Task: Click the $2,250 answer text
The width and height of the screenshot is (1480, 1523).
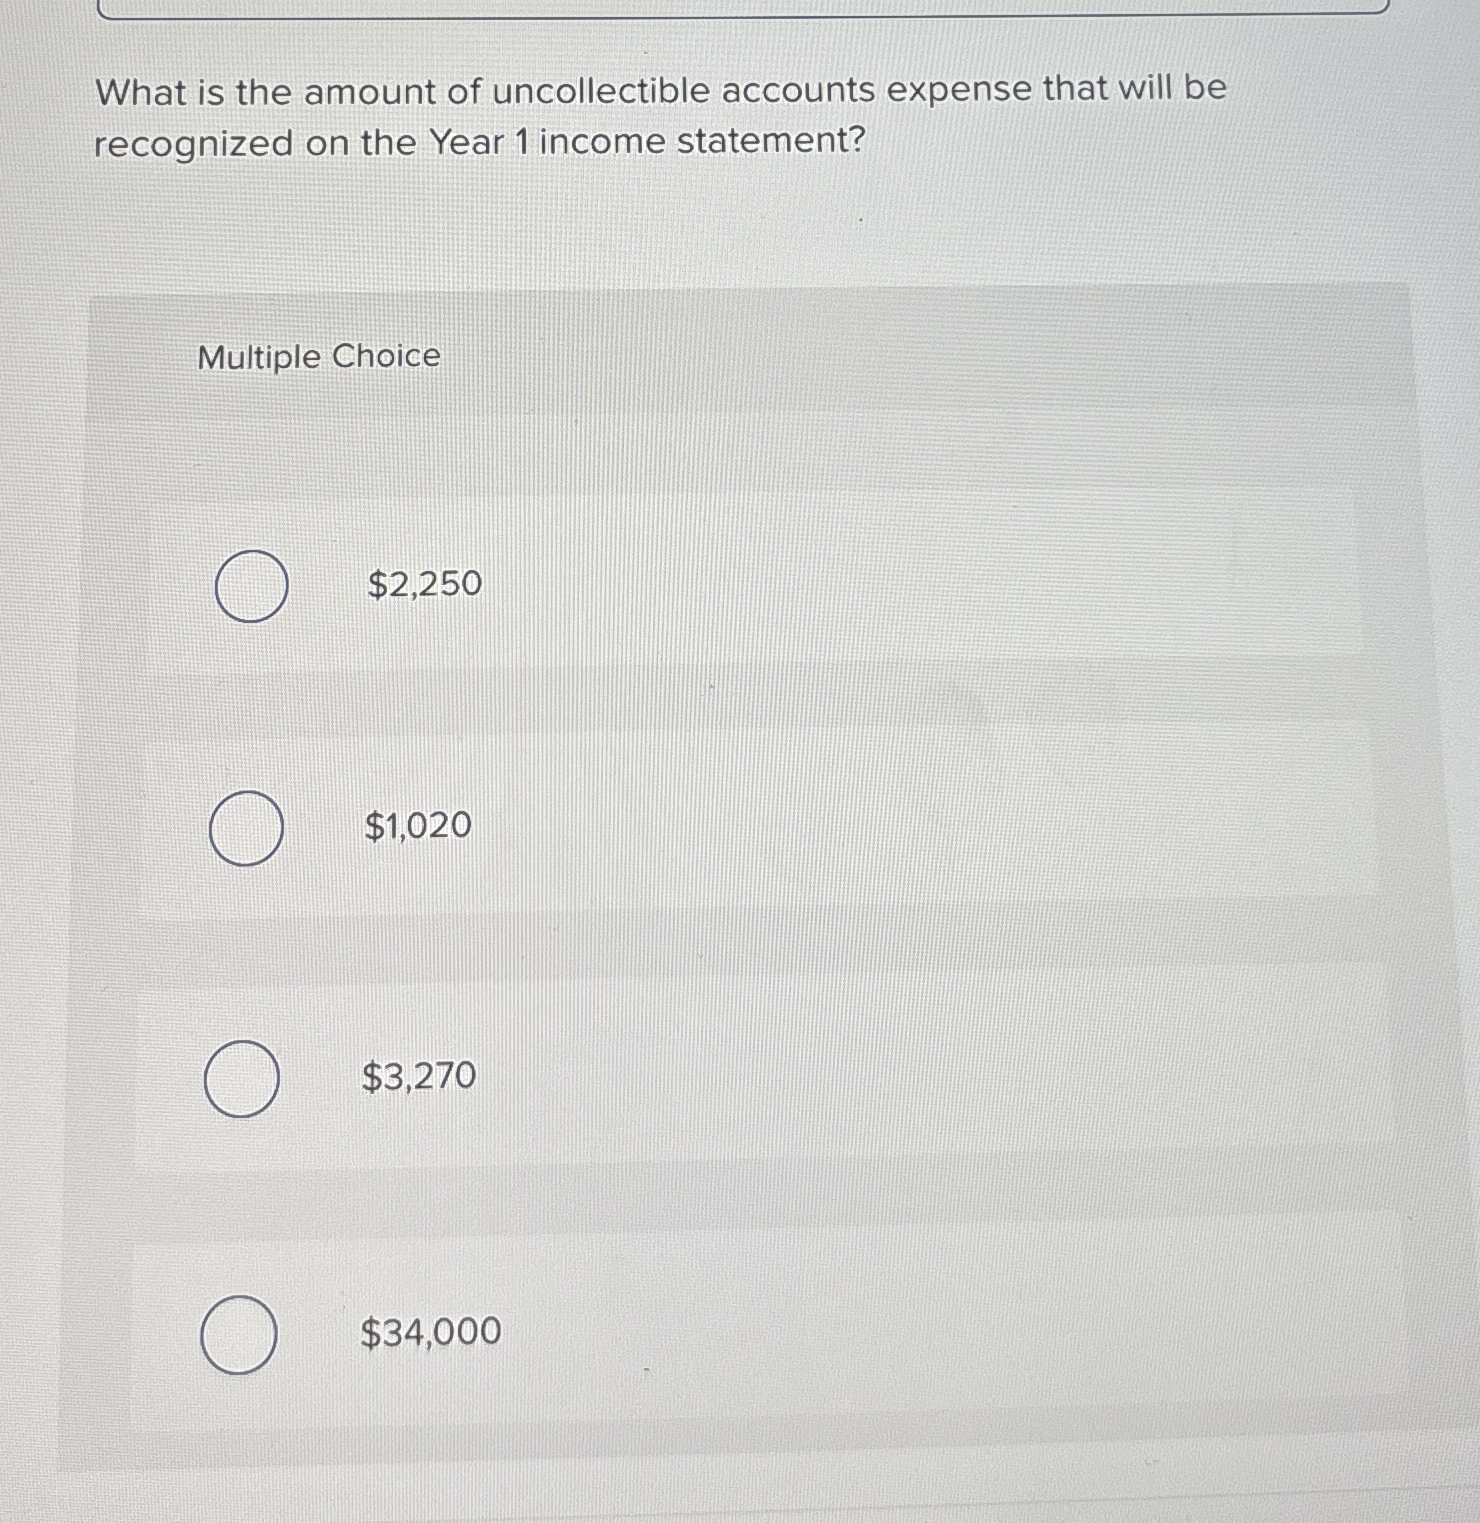Action: click(x=423, y=585)
